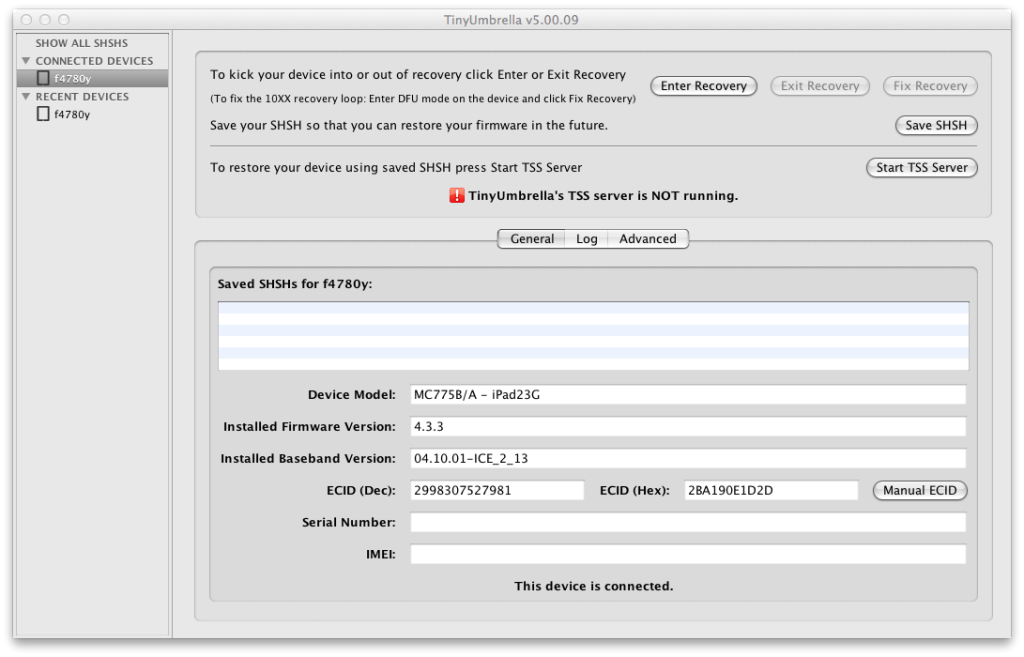
Task: Click the Saved SHSHs list box
Action: tap(593, 336)
